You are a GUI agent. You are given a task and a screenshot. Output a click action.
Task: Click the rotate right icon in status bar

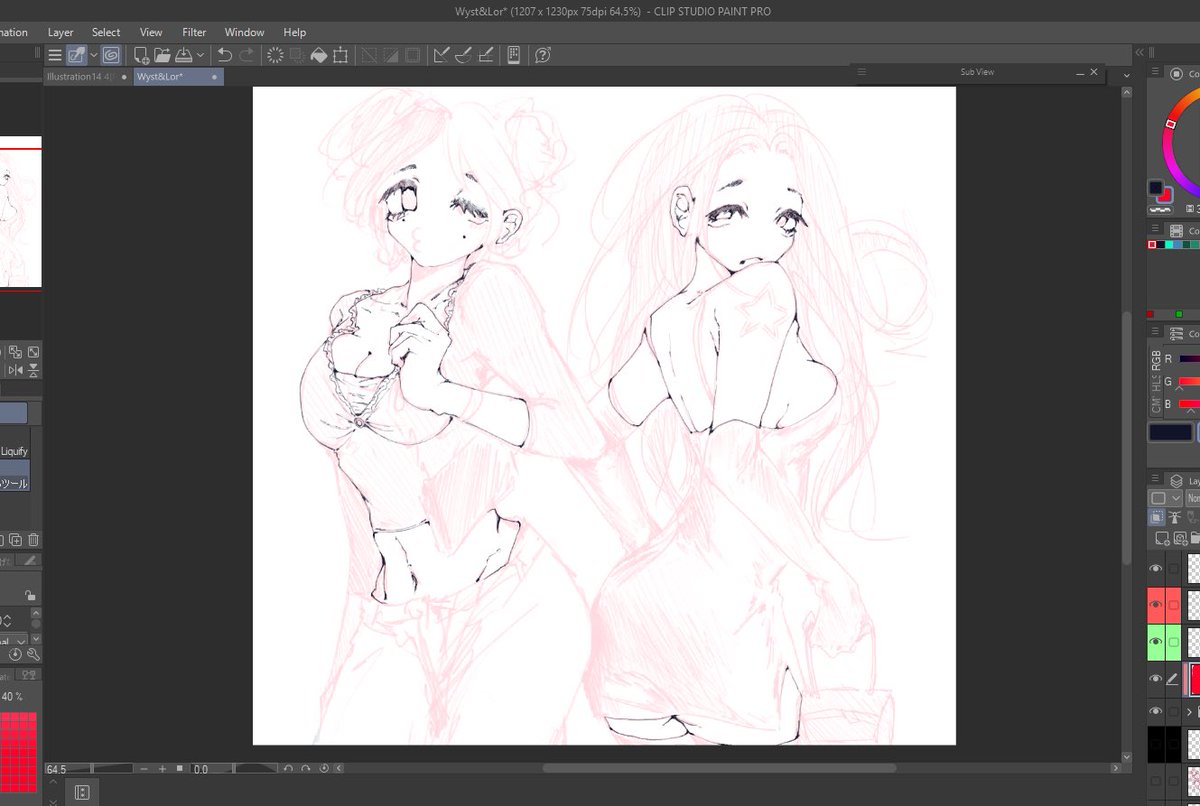pyautogui.click(x=307, y=769)
